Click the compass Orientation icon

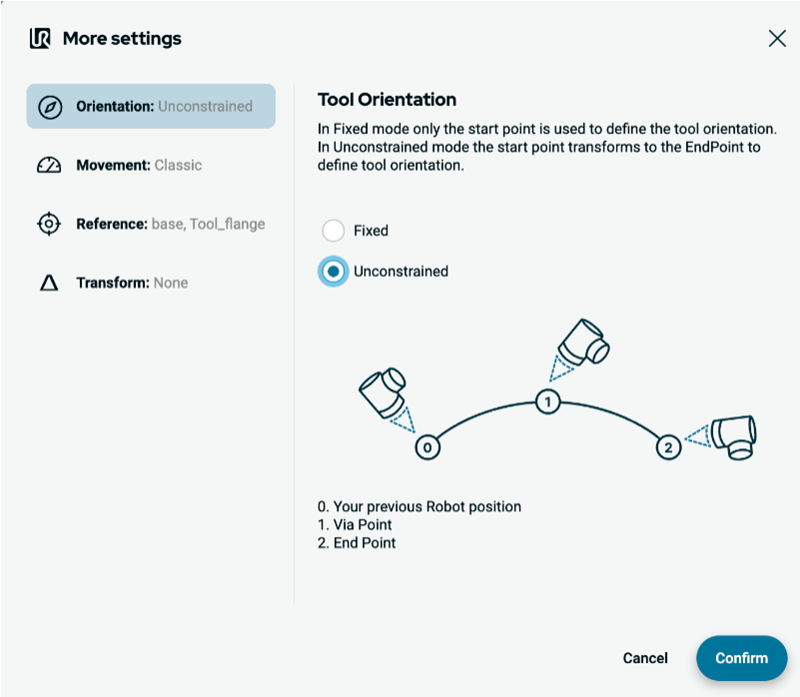(49, 107)
